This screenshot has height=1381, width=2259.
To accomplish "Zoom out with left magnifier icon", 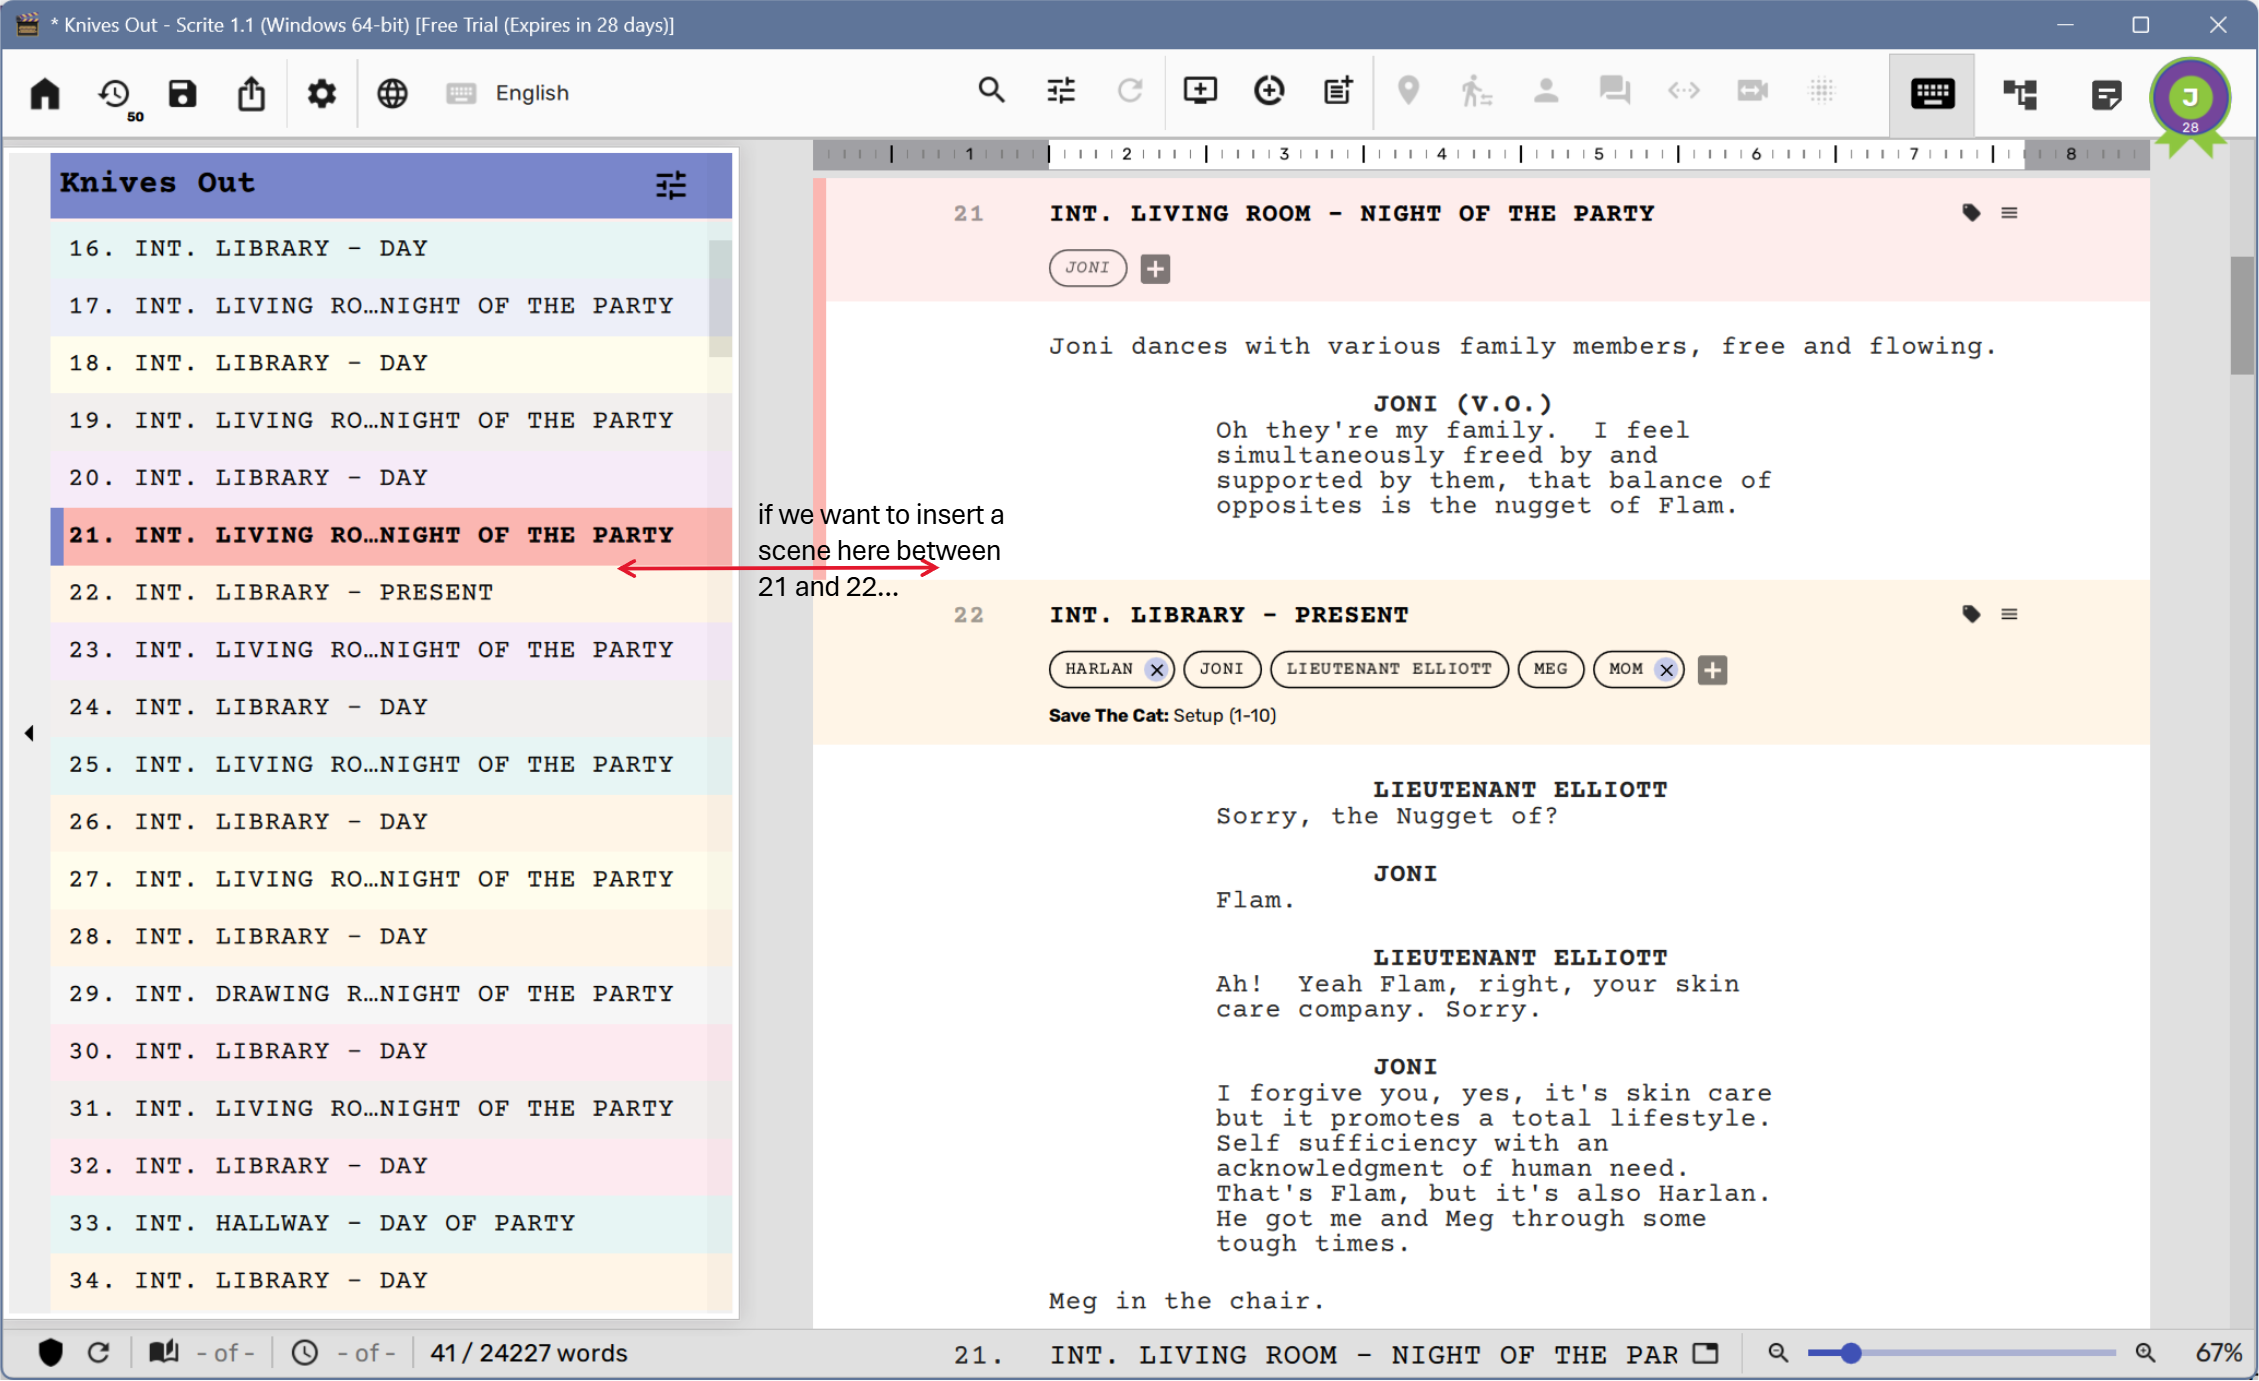I will (1777, 1353).
